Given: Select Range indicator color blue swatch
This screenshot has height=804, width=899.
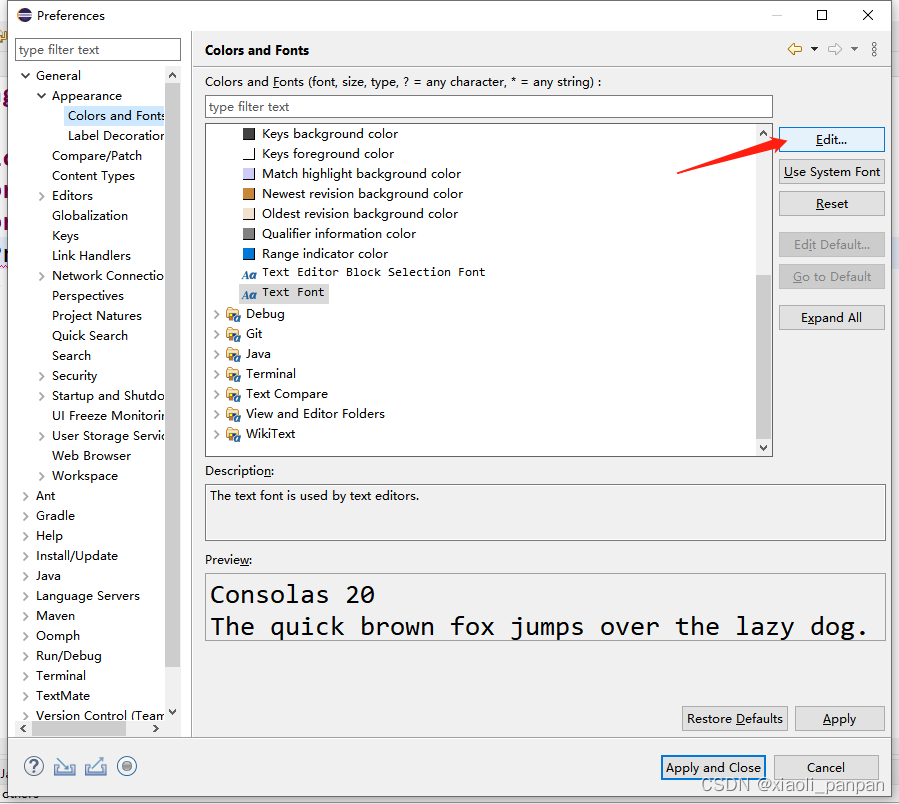Looking at the screenshot, I should coord(249,253).
